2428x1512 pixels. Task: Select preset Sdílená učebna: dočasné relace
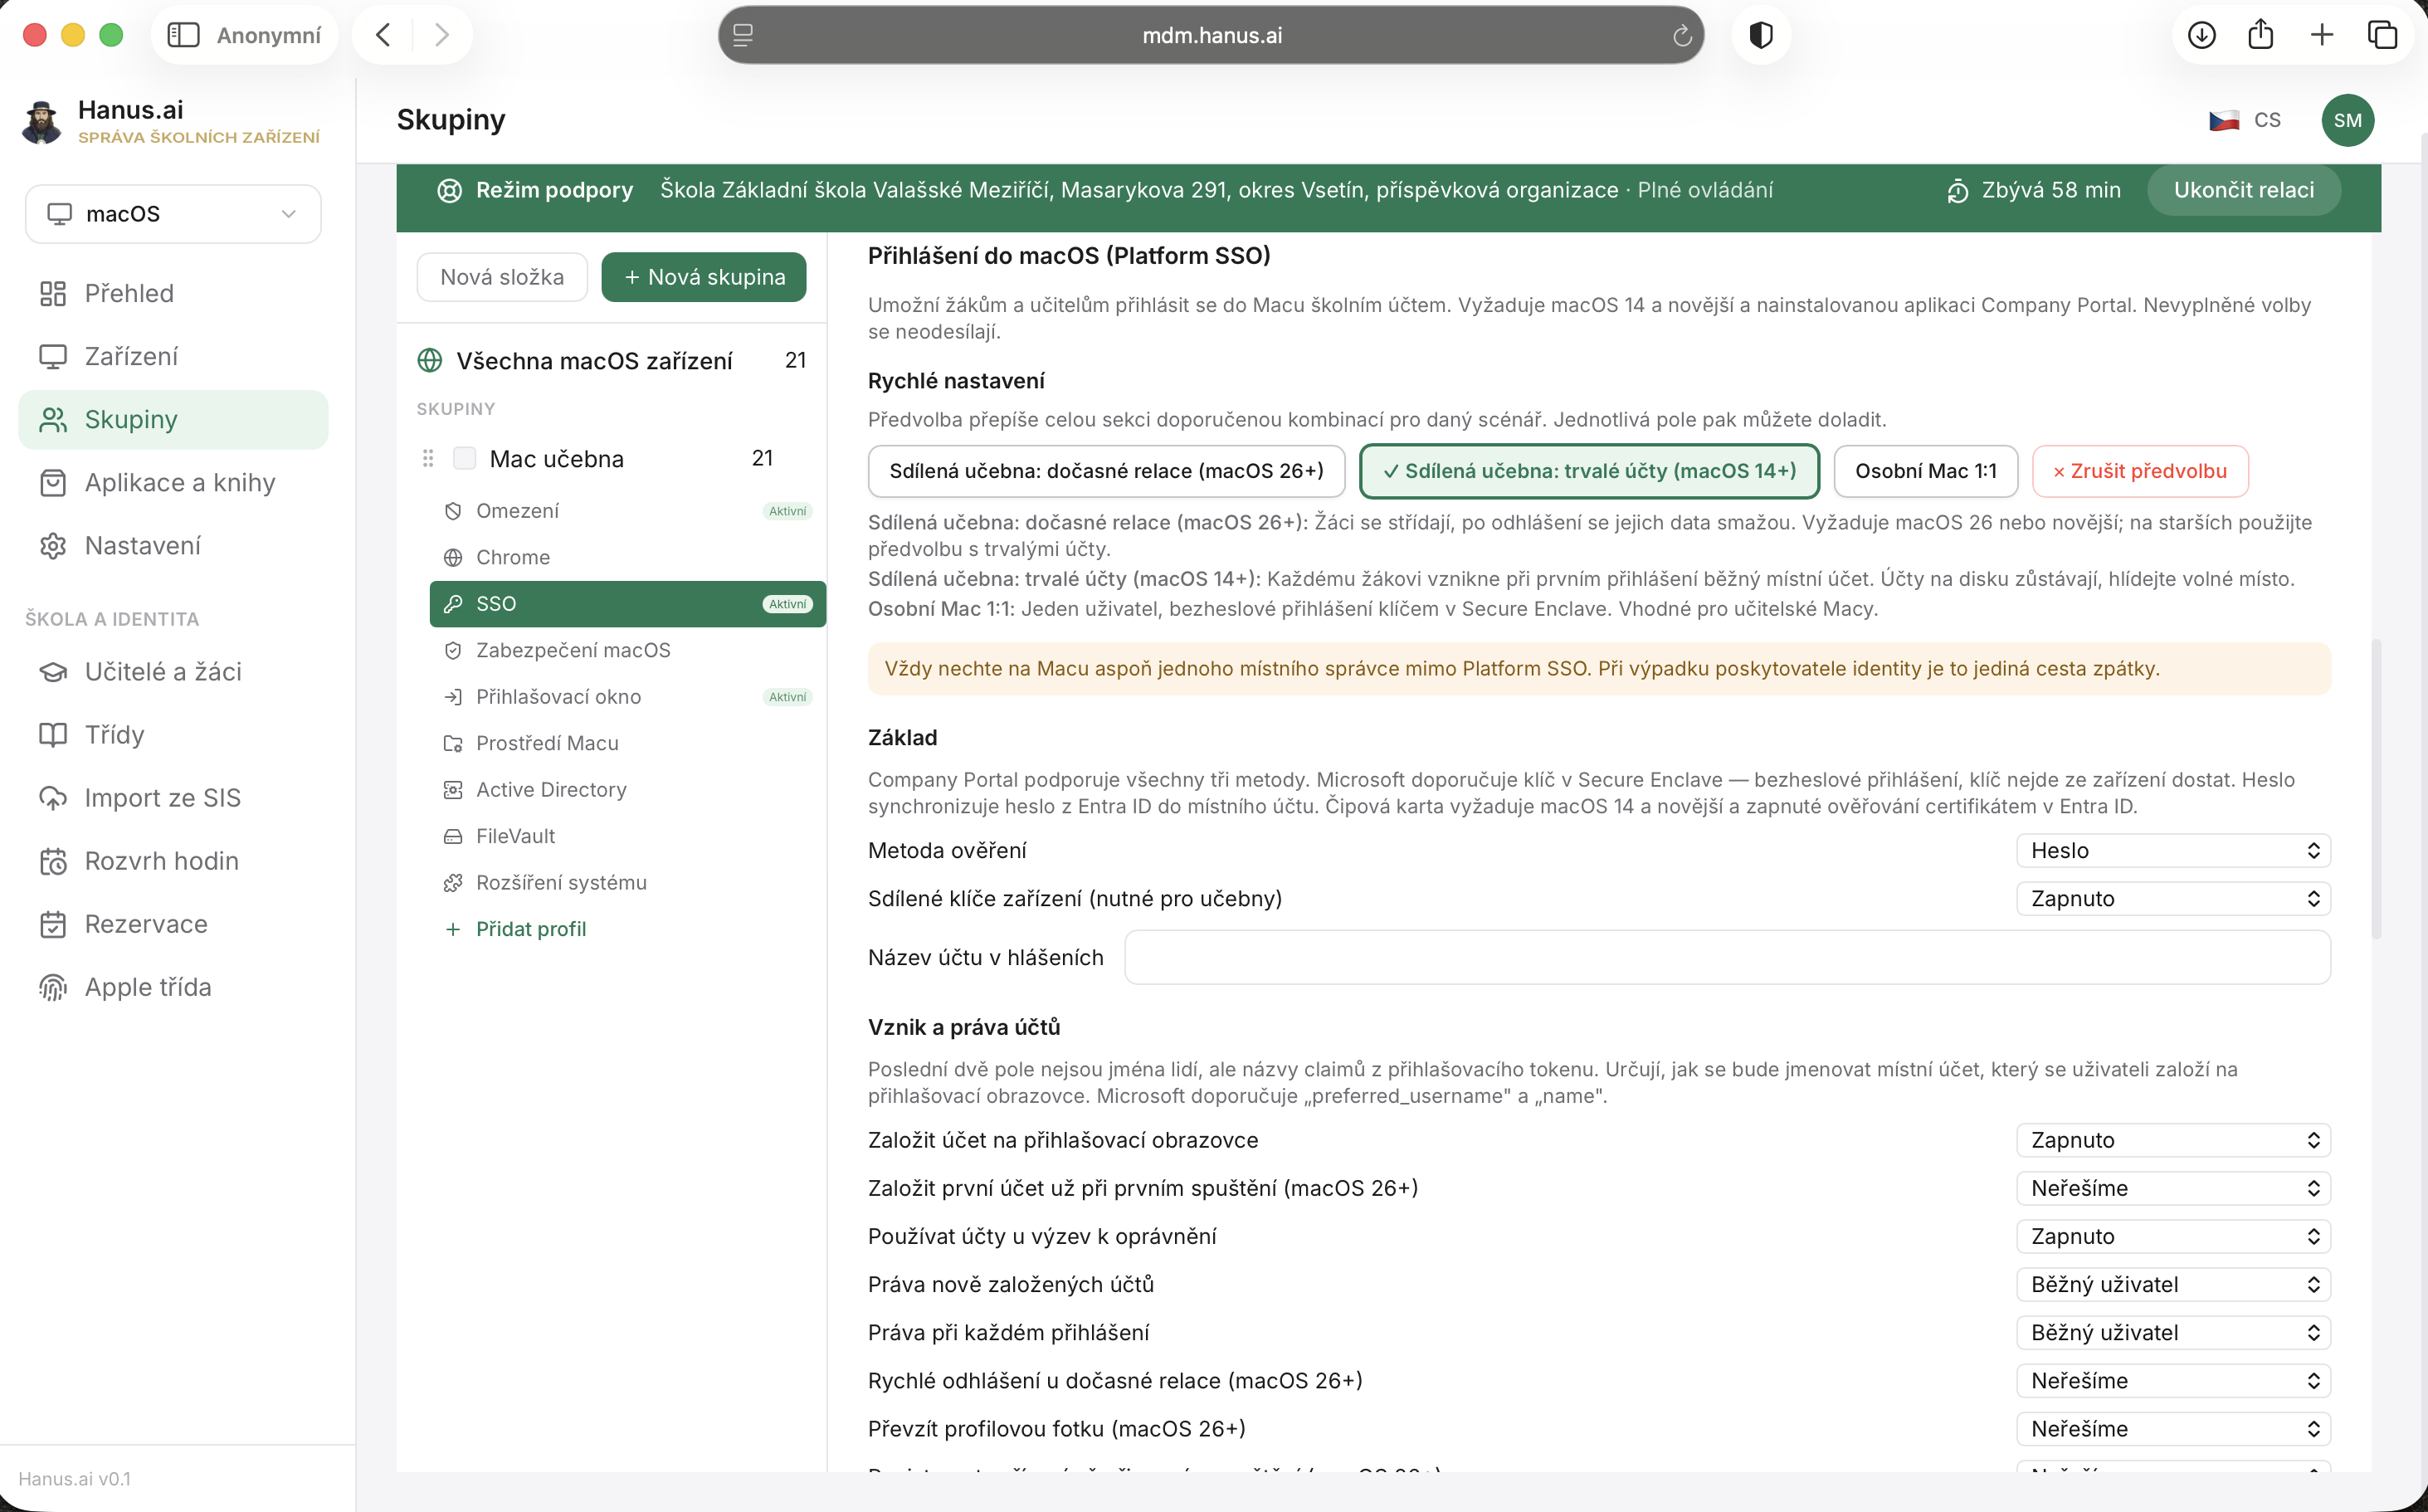(x=1106, y=471)
